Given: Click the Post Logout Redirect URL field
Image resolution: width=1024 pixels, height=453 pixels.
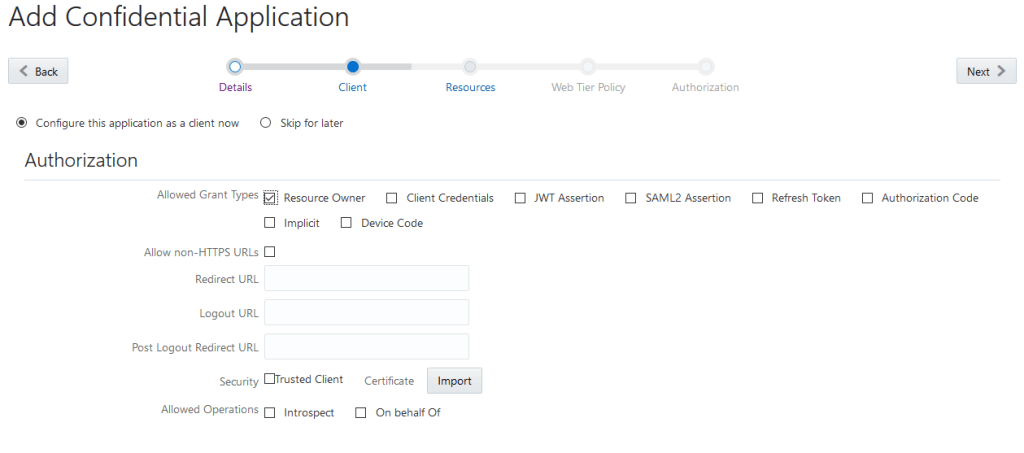Looking at the screenshot, I should coord(366,346).
